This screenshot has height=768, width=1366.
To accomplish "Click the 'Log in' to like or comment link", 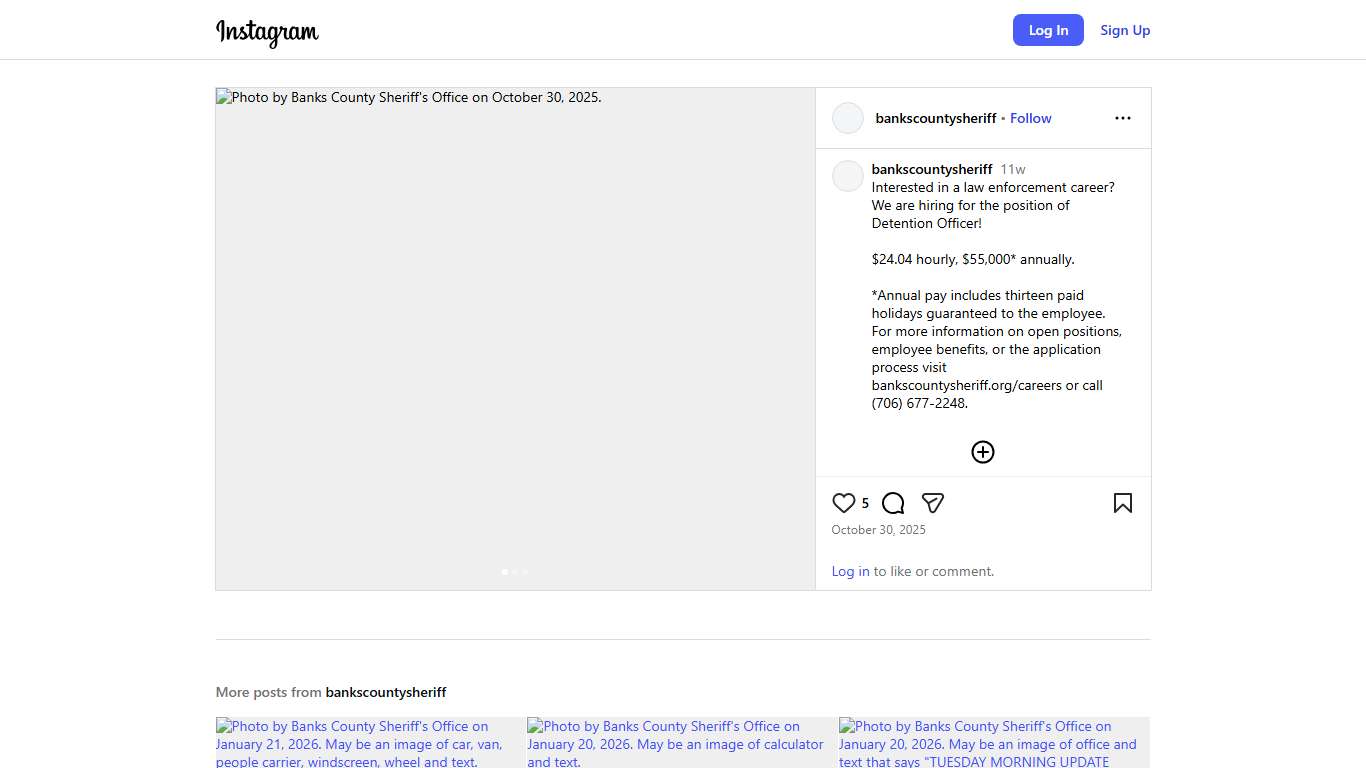I will coord(850,571).
